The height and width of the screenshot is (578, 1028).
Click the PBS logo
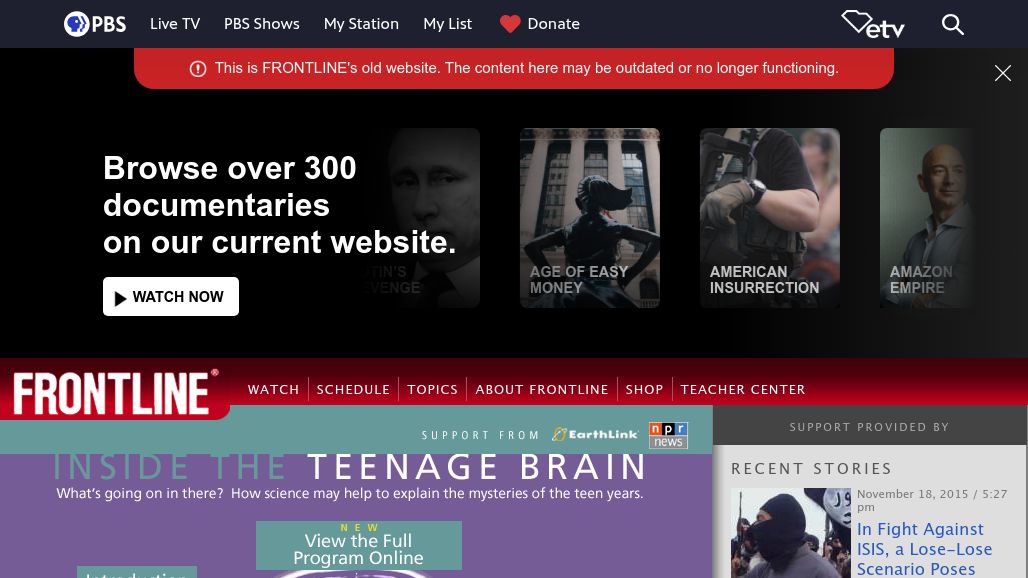pyautogui.click(x=94, y=24)
